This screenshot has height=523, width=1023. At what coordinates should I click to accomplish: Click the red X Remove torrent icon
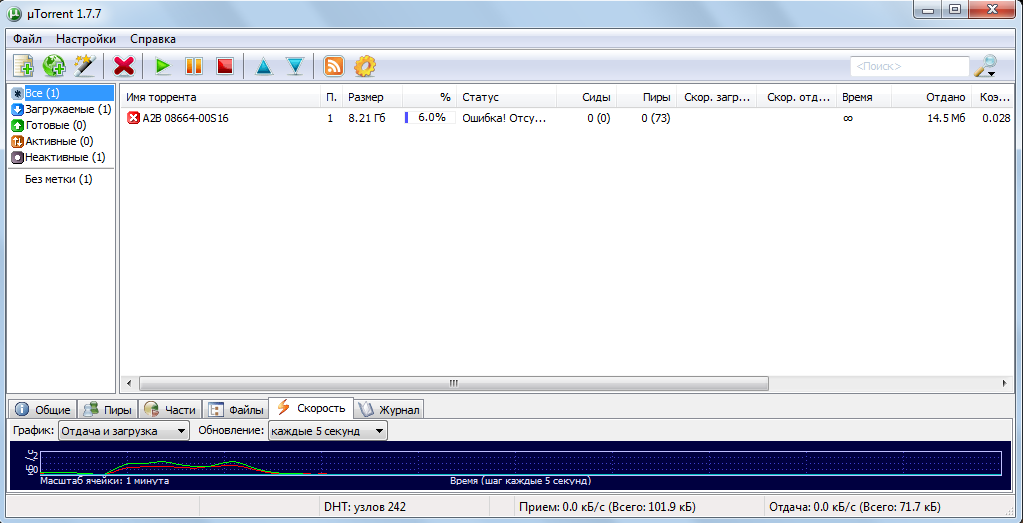tap(123, 66)
